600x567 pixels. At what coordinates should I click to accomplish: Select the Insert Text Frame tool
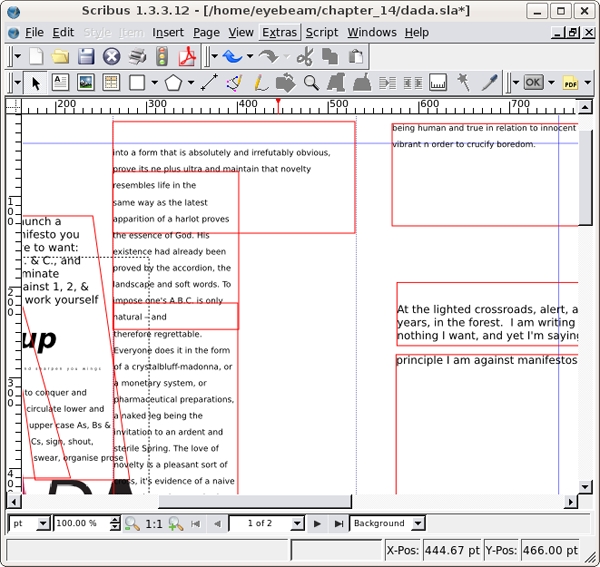tap(61, 83)
